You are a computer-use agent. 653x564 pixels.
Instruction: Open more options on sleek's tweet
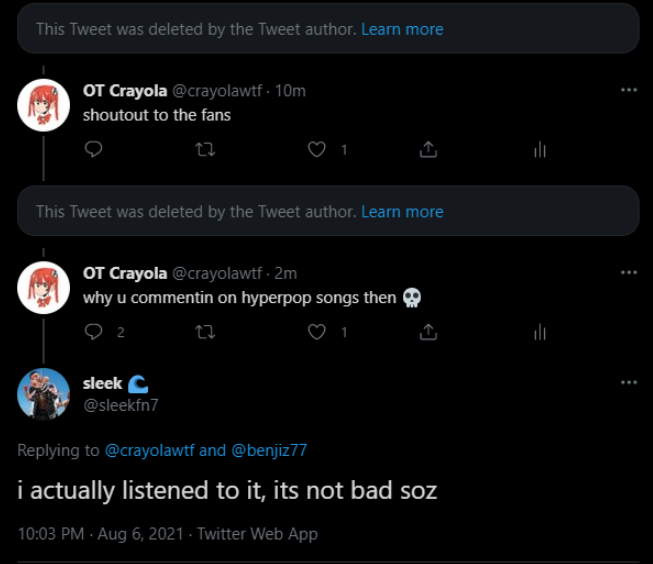[x=628, y=383]
